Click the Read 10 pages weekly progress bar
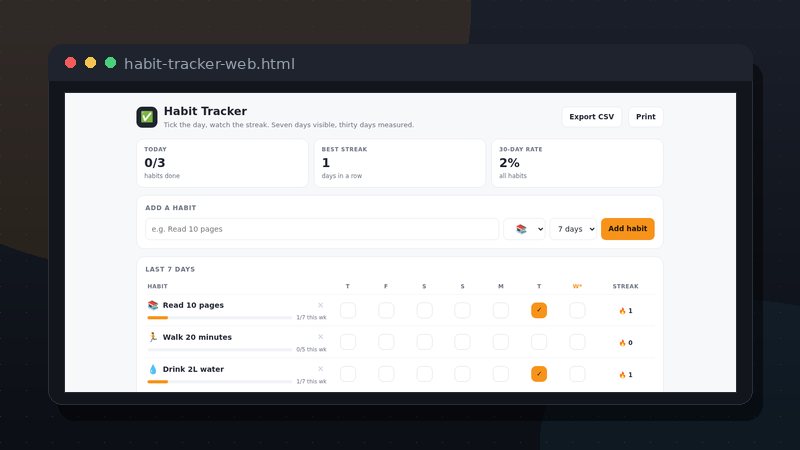The width and height of the screenshot is (800, 450). (x=219, y=318)
